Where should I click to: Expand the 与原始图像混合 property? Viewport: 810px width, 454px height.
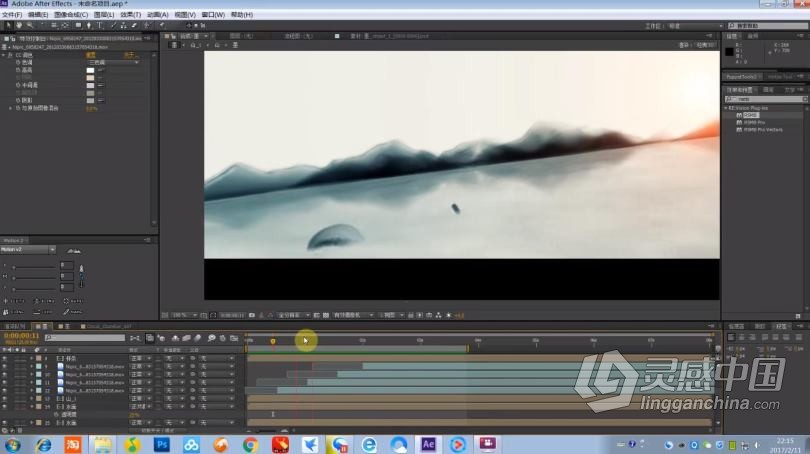tap(10, 108)
